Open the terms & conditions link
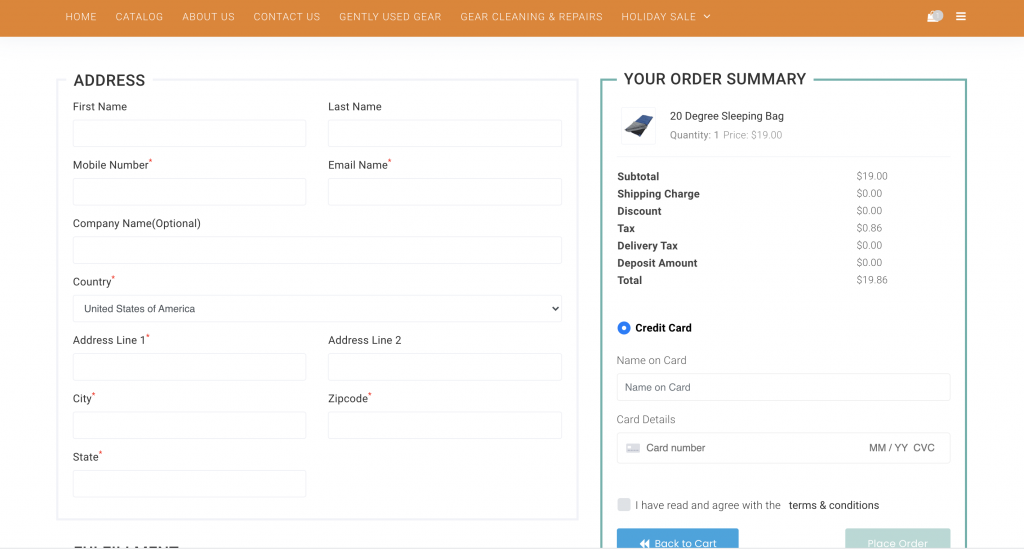This screenshot has width=1024, height=550. pos(834,505)
